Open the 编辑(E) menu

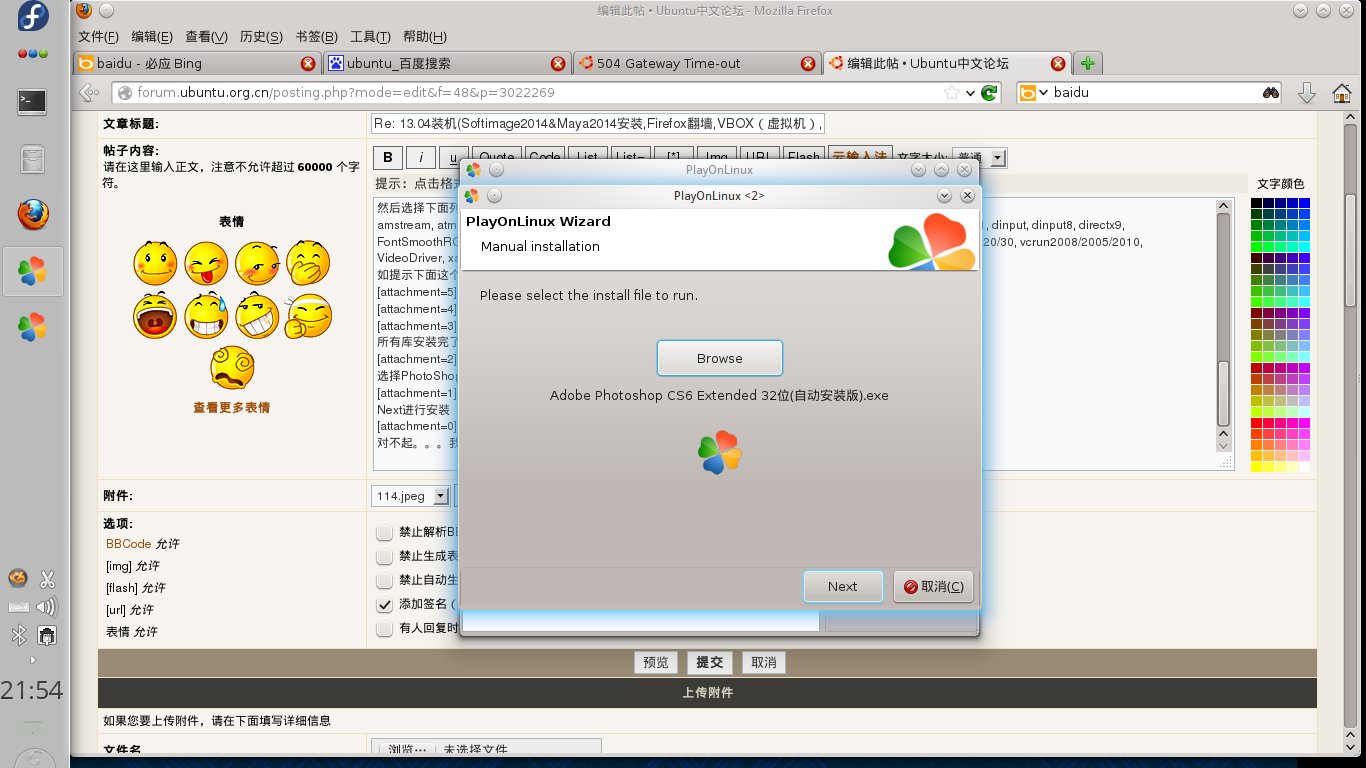[x=152, y=37]
